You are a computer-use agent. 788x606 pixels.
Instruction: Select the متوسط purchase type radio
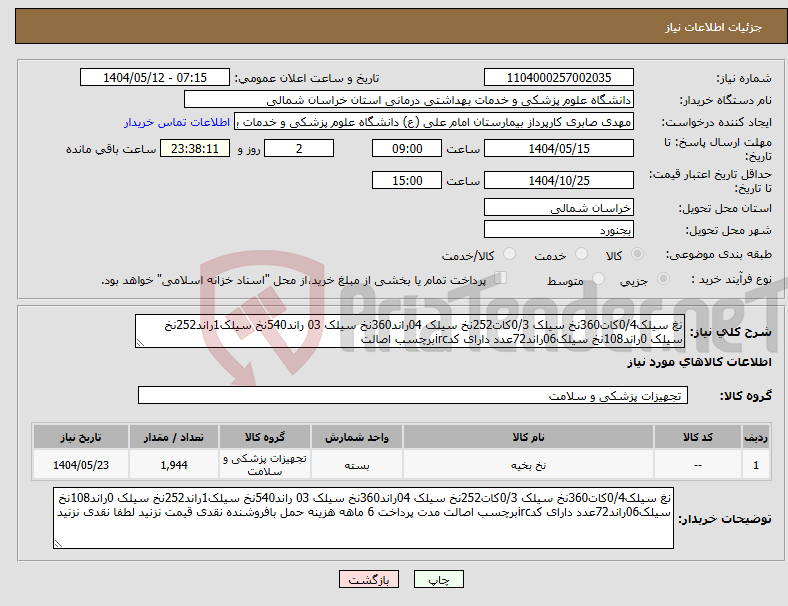598,278
